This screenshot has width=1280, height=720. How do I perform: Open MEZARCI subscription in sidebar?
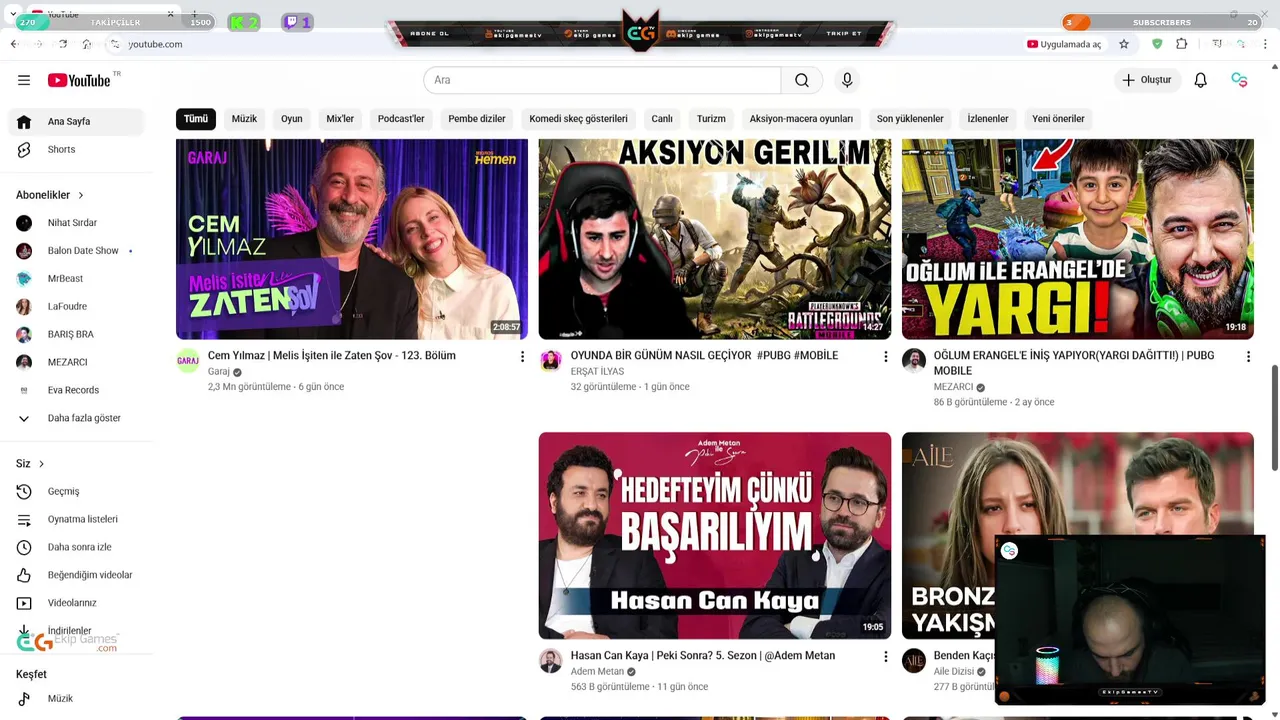pyautogui.click(x=76, y=362)
